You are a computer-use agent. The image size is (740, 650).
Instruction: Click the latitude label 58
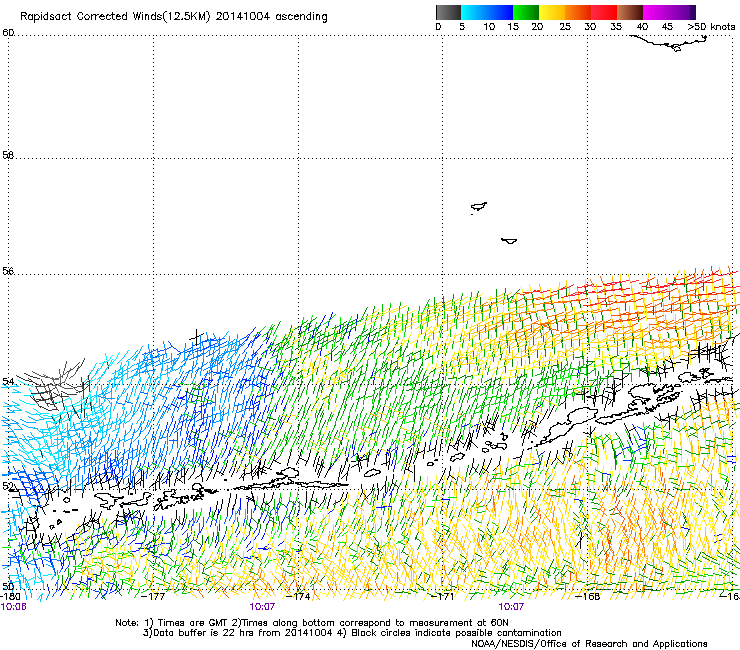pos(8,155)
